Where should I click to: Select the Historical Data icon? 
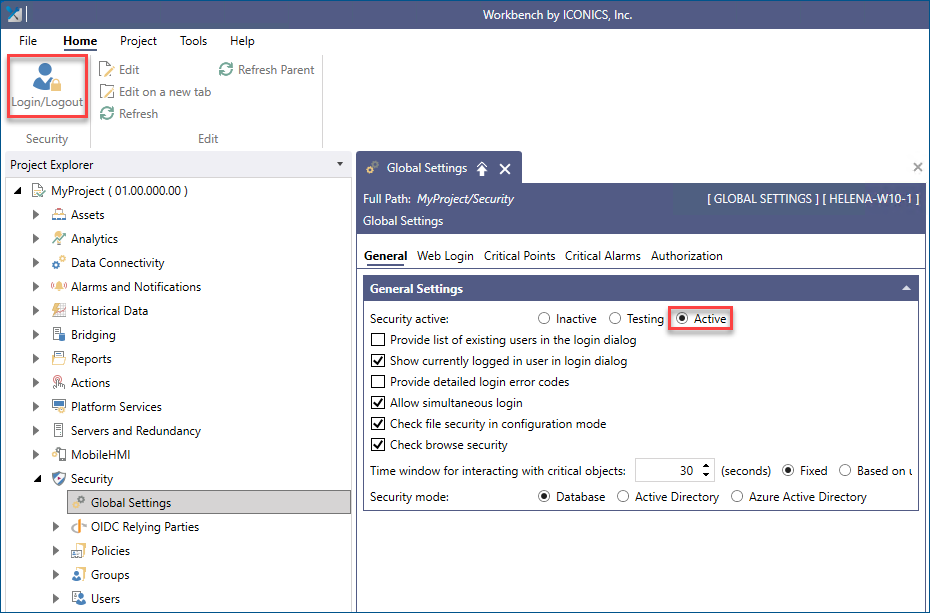coord(59,311)
